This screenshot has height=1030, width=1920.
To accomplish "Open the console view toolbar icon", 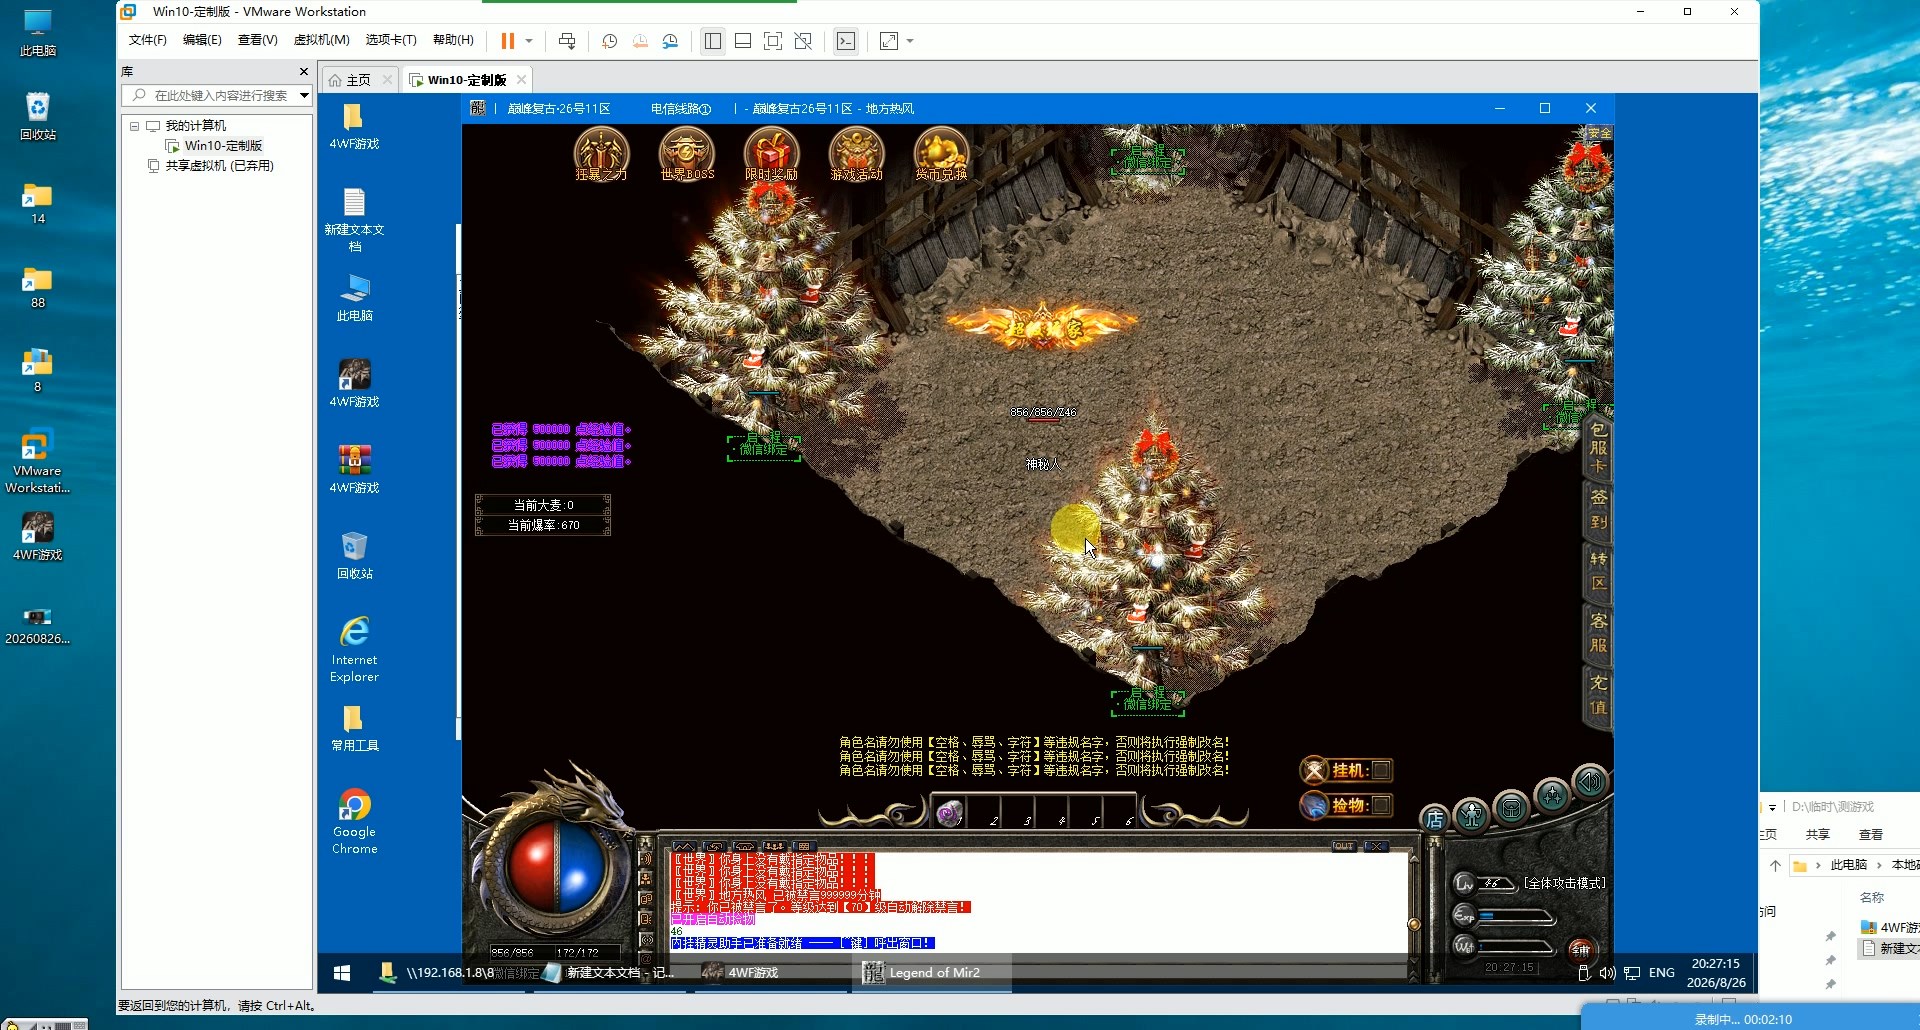I will [846, 41].
